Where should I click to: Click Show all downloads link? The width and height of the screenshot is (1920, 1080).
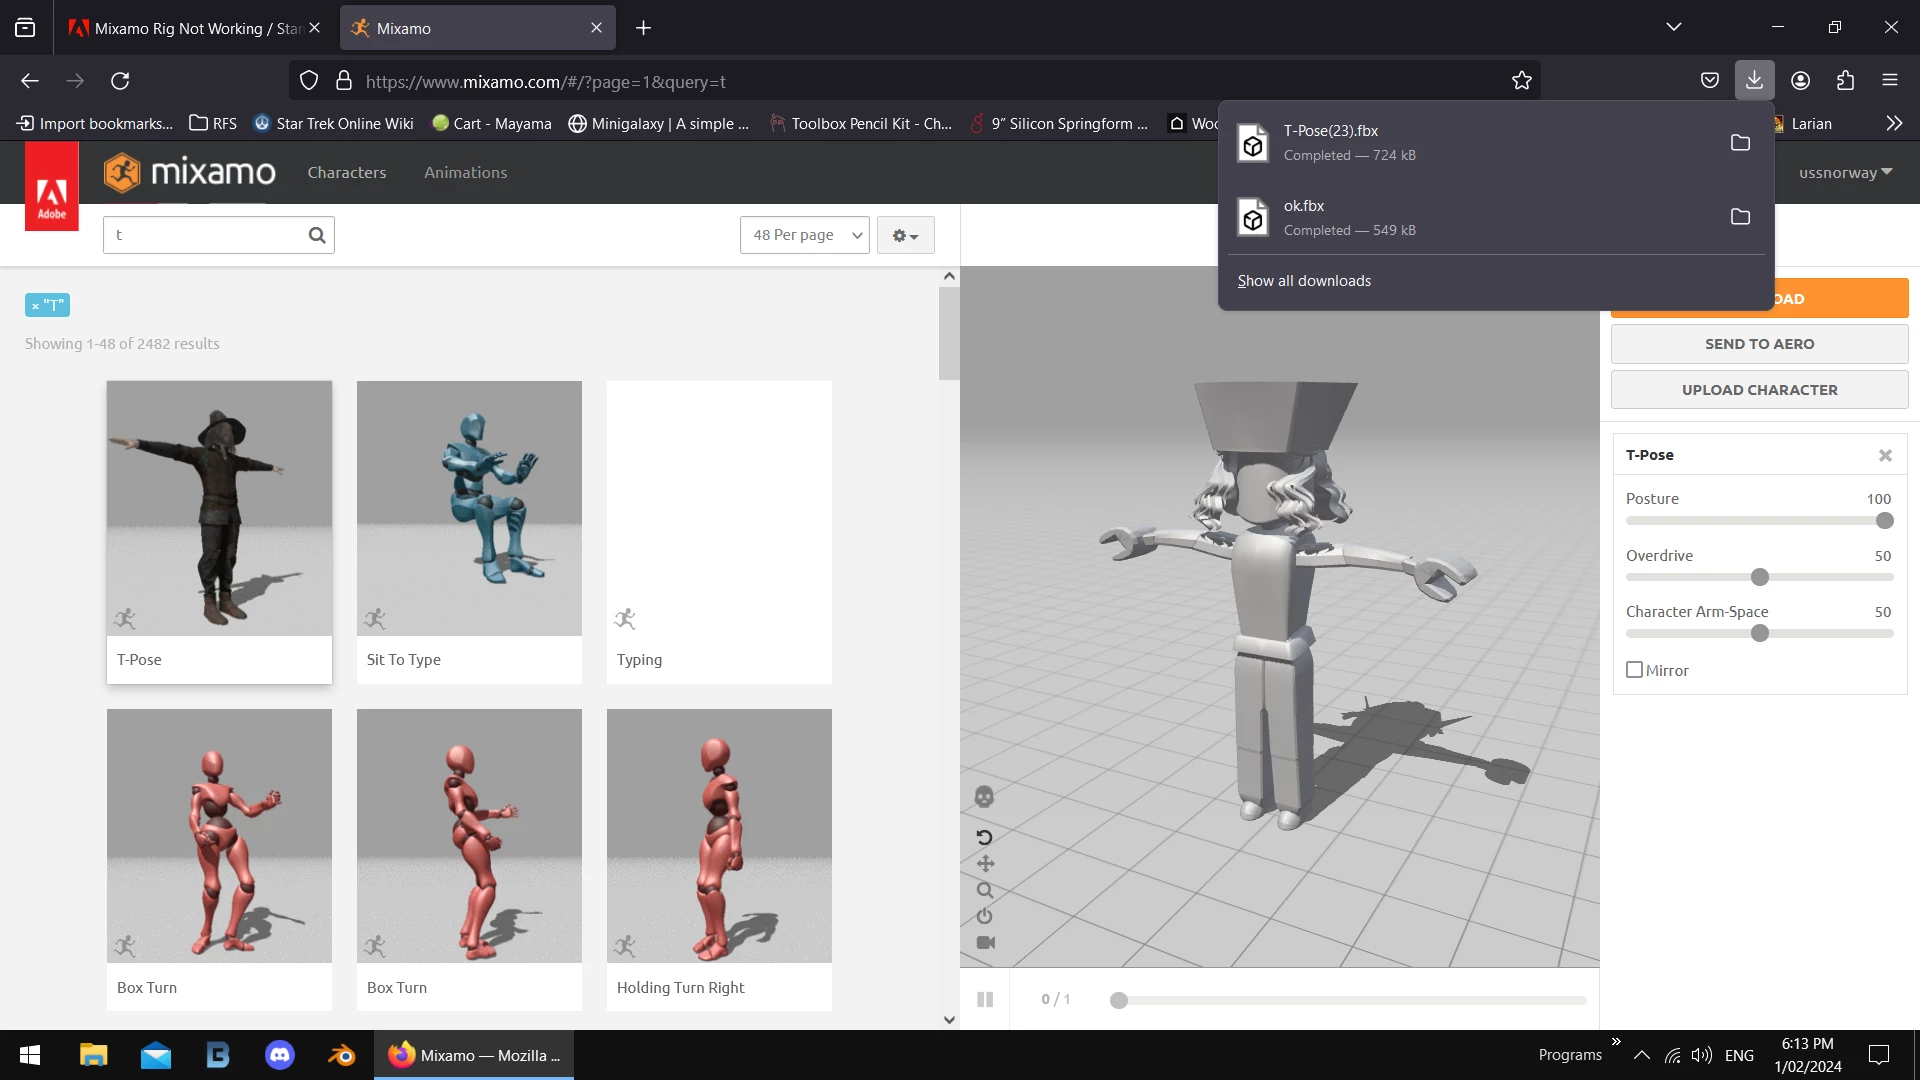coord(1304,281)
